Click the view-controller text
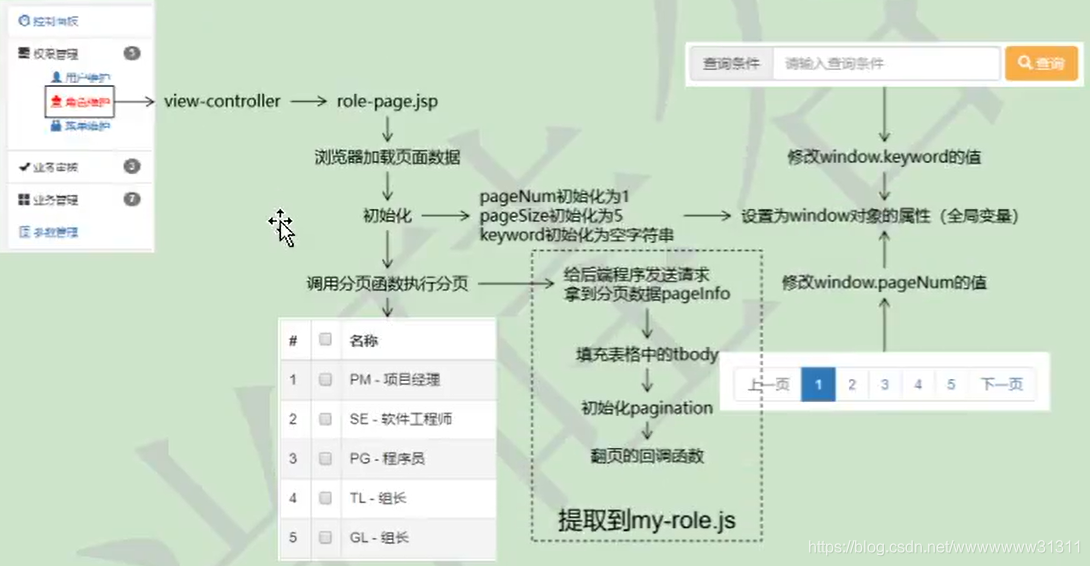This screenshot has width=1090, height=566. tap(222, 102)
